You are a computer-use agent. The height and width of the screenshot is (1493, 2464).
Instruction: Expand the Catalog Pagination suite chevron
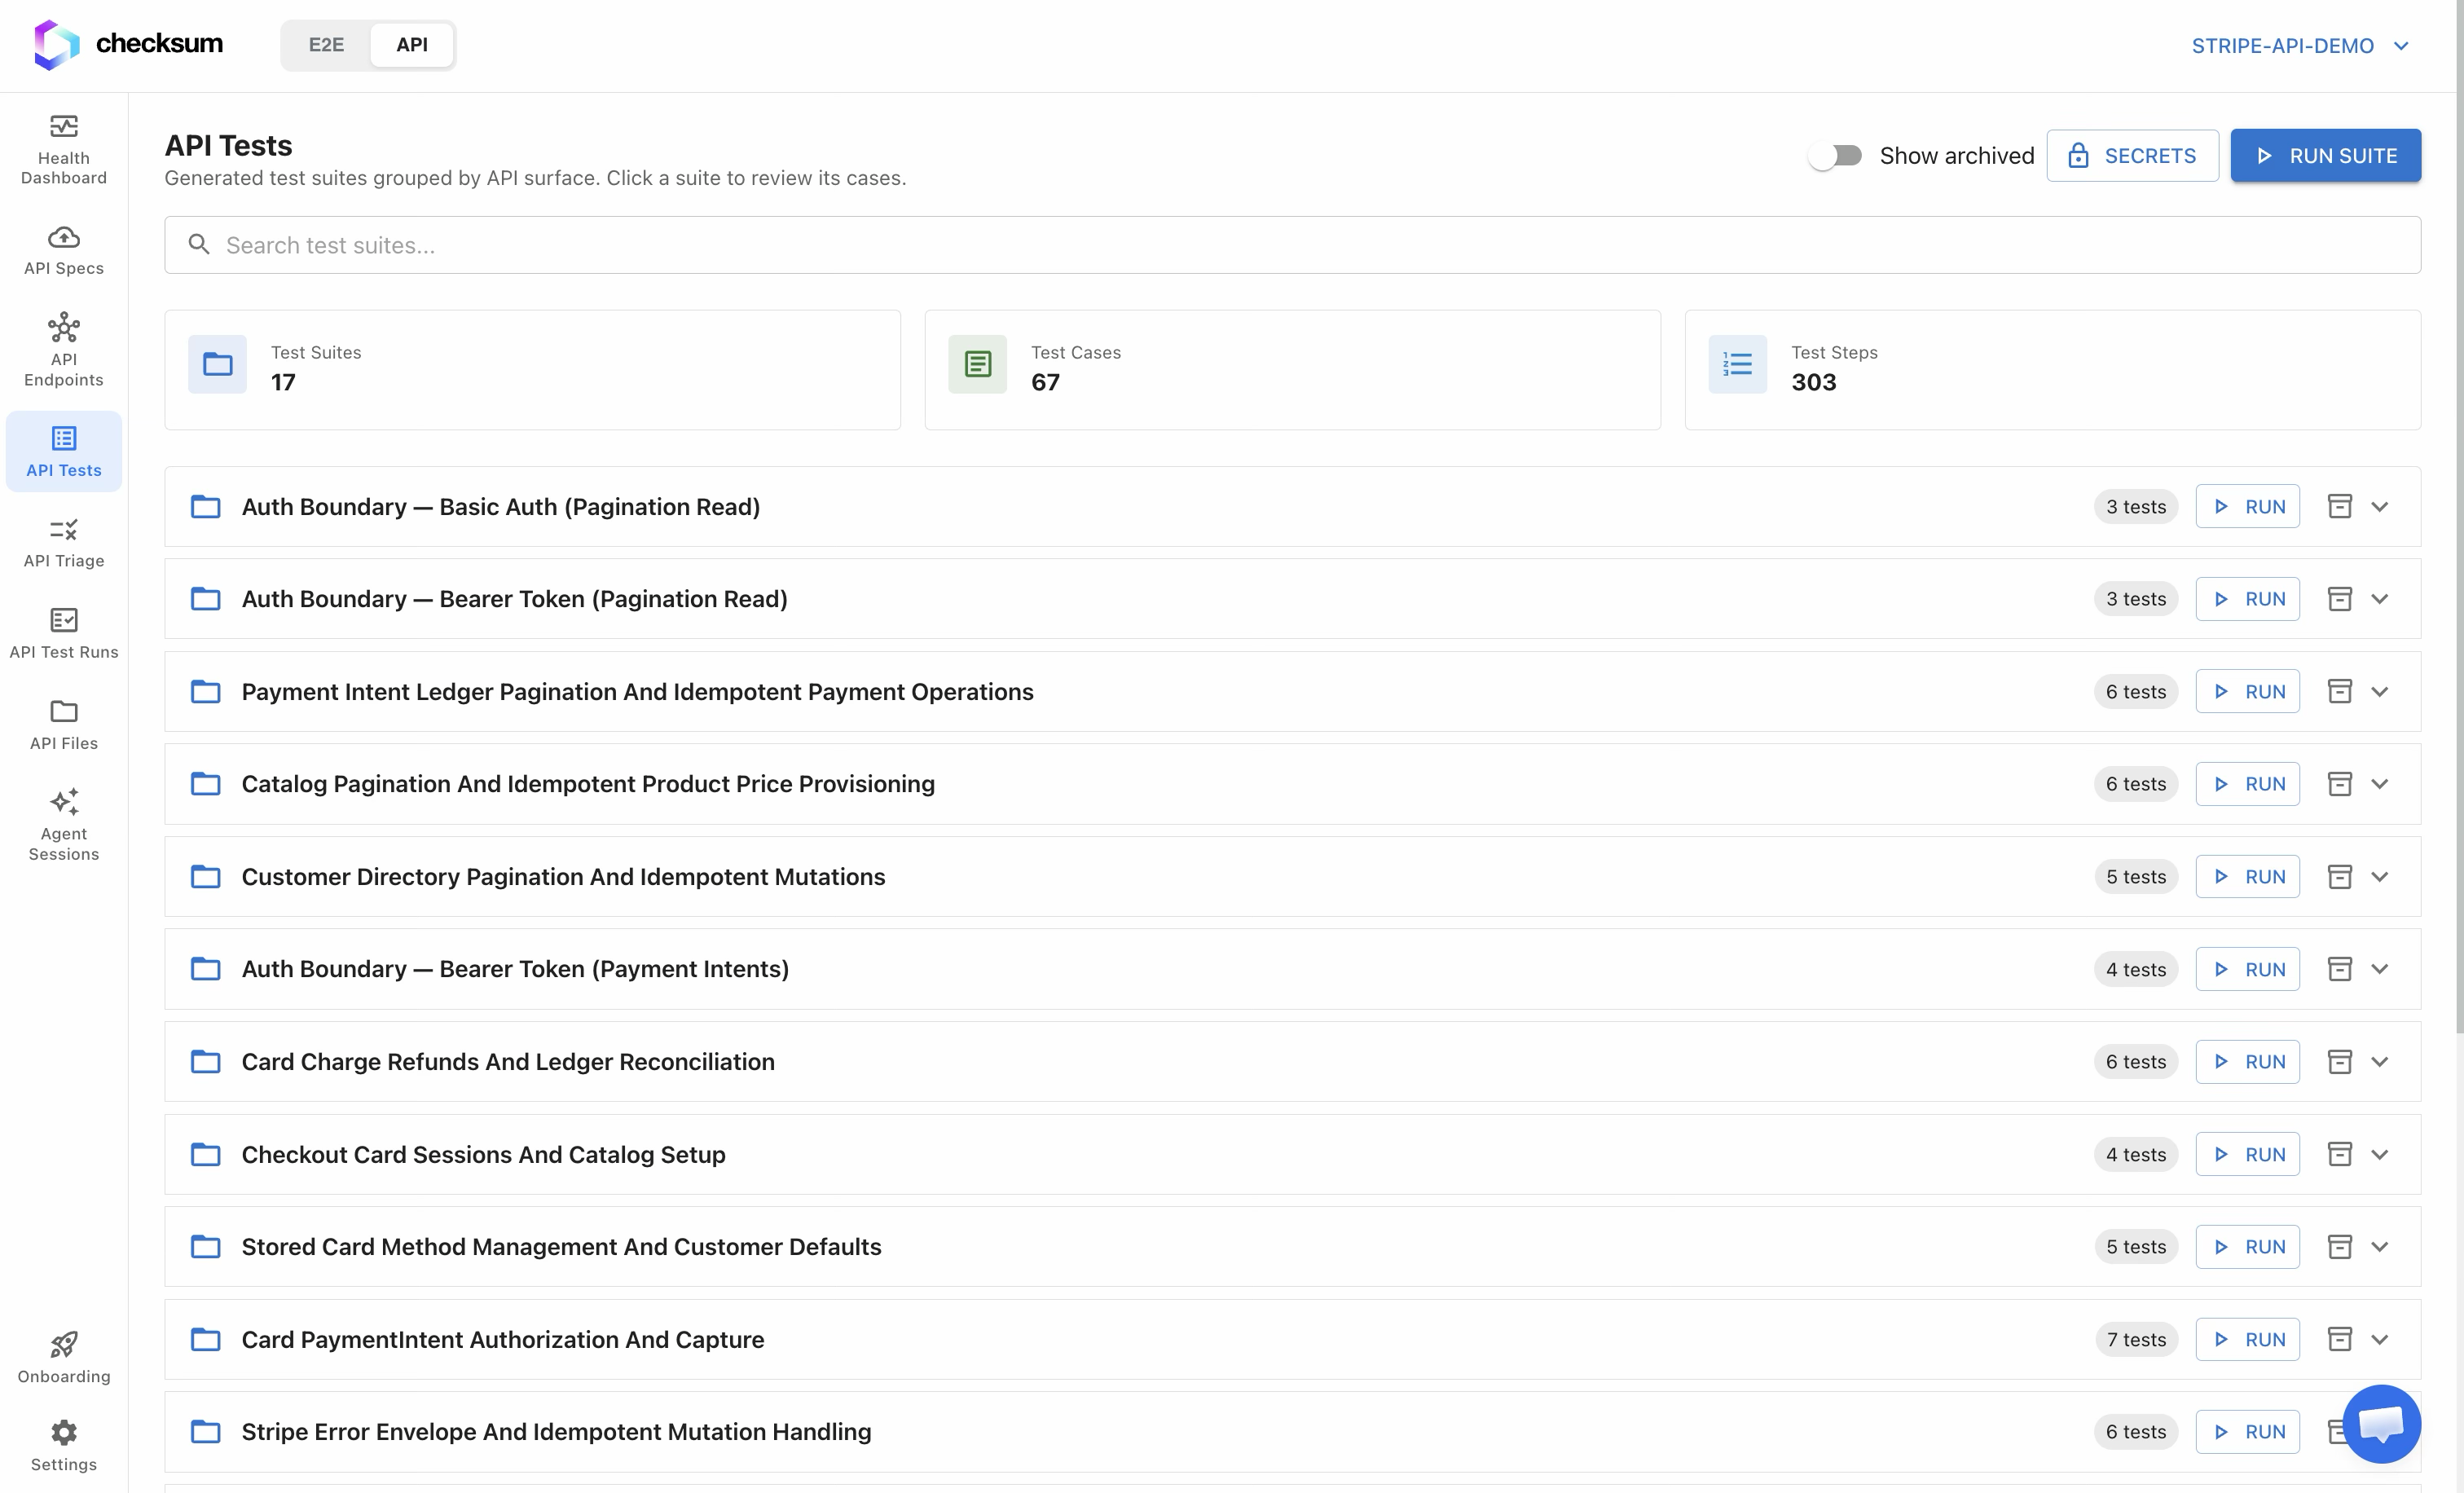[2380, 784]
